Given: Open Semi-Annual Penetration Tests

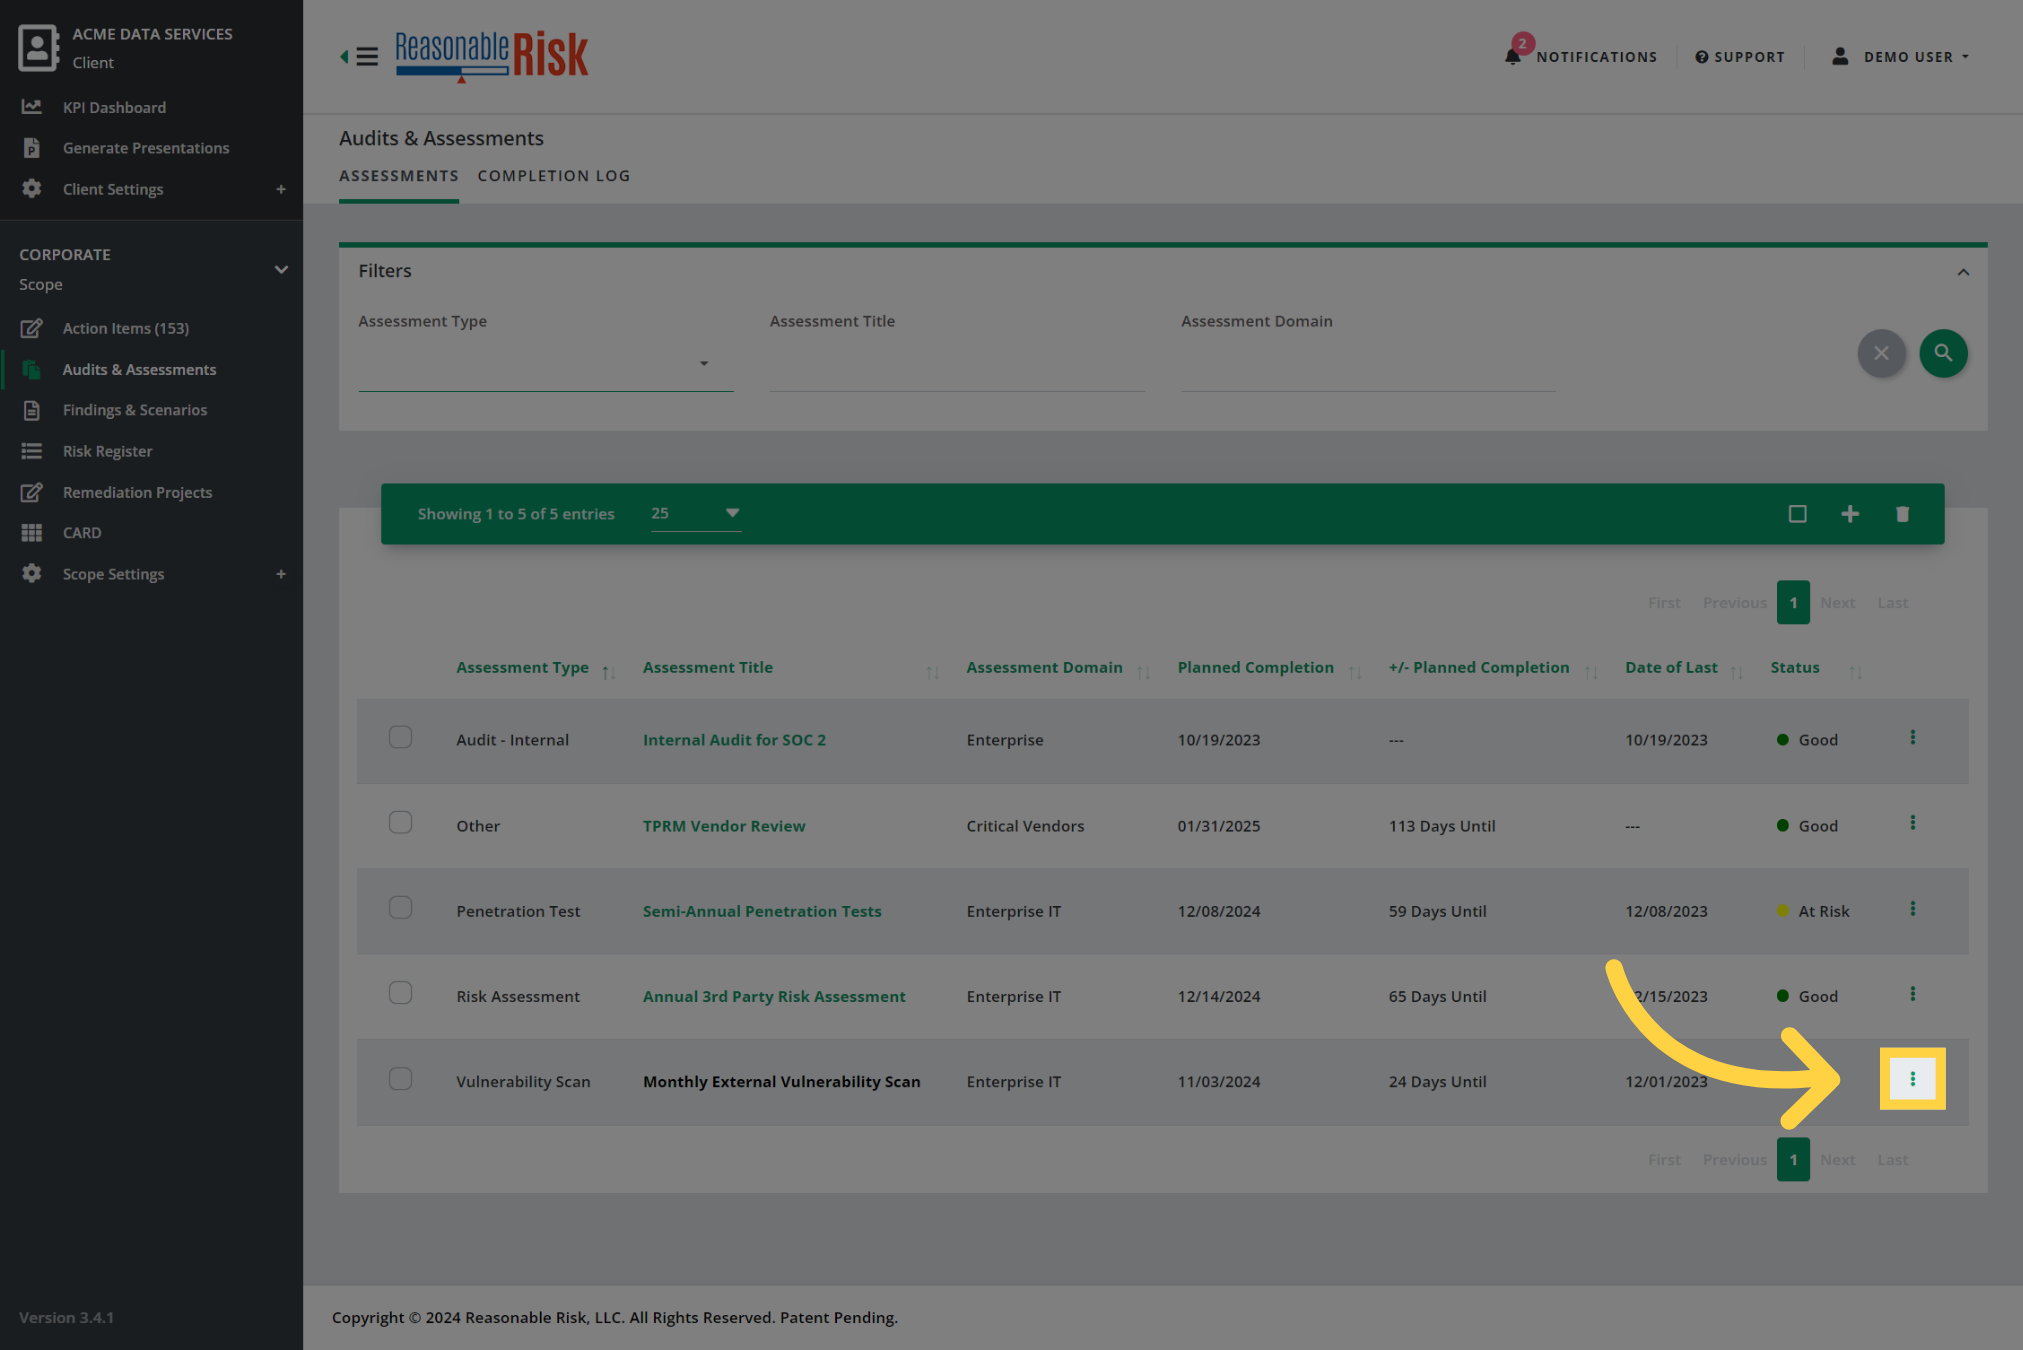Looking at the screenshot, I should [762, 911].
